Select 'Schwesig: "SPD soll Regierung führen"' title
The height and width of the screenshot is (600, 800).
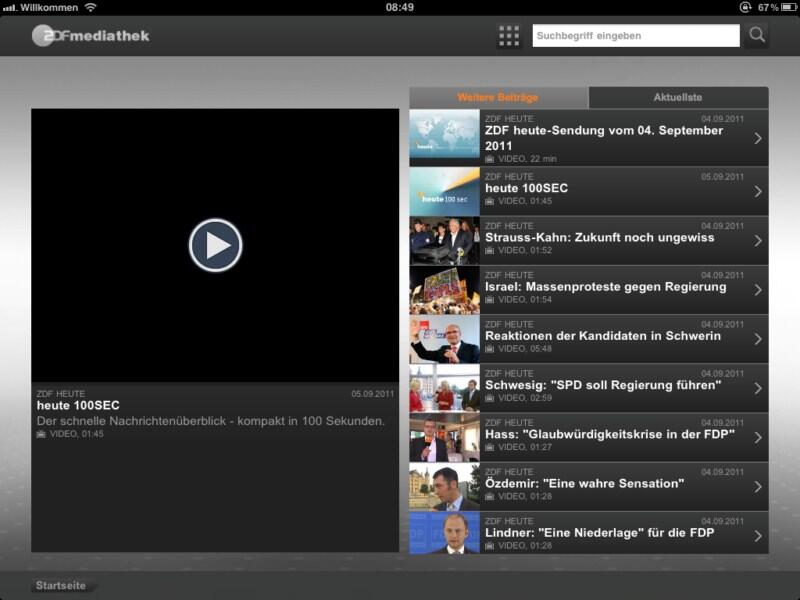(603, 385)
